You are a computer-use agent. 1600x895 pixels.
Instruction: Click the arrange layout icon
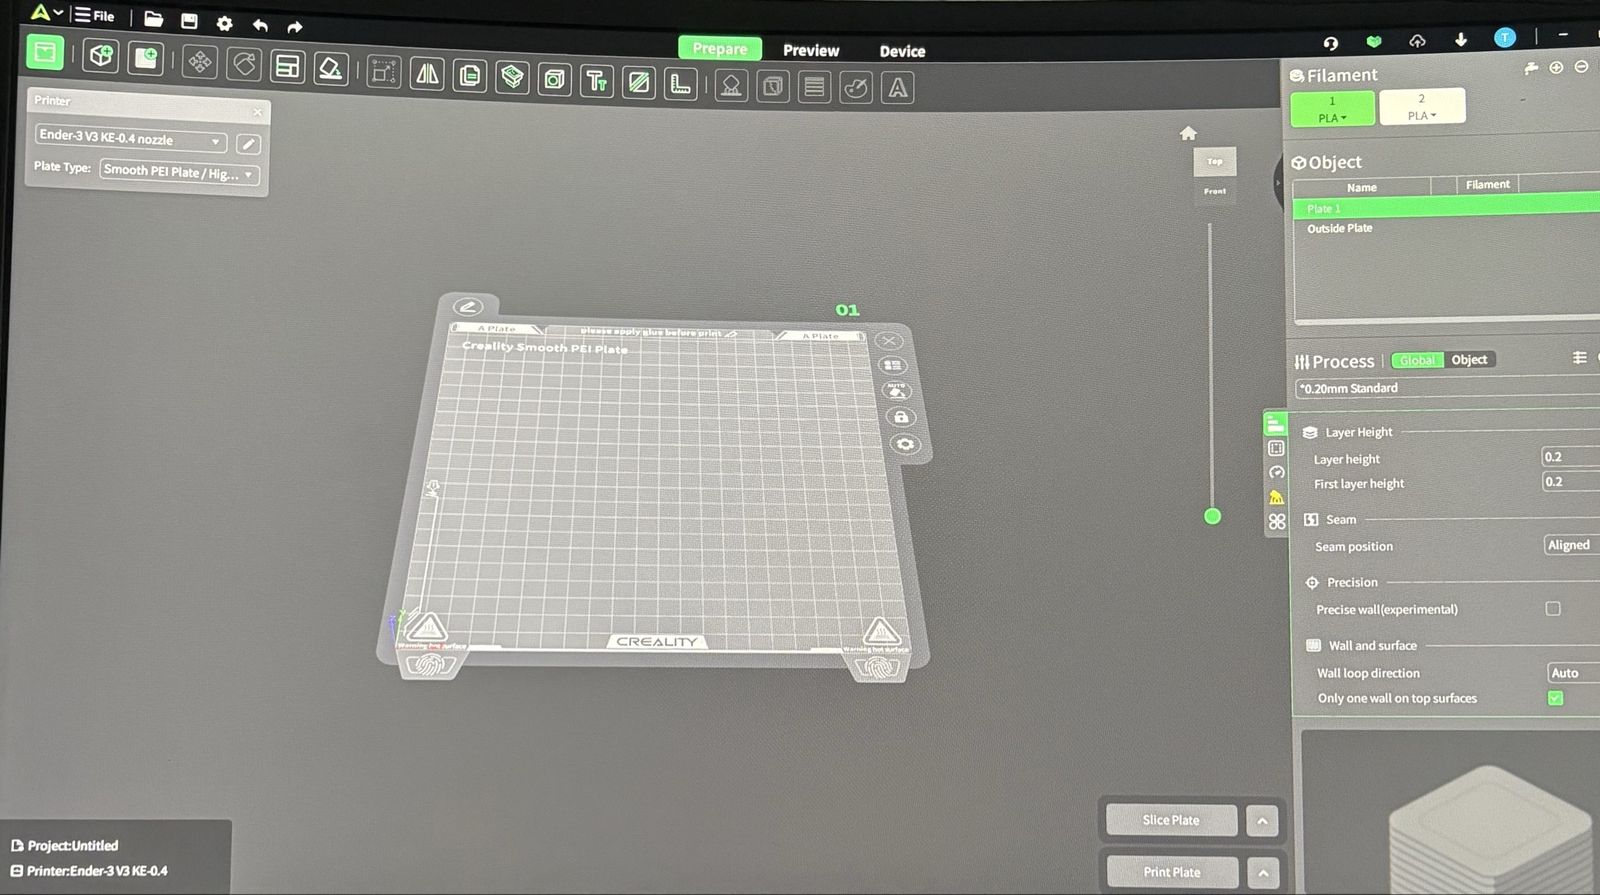288,67
